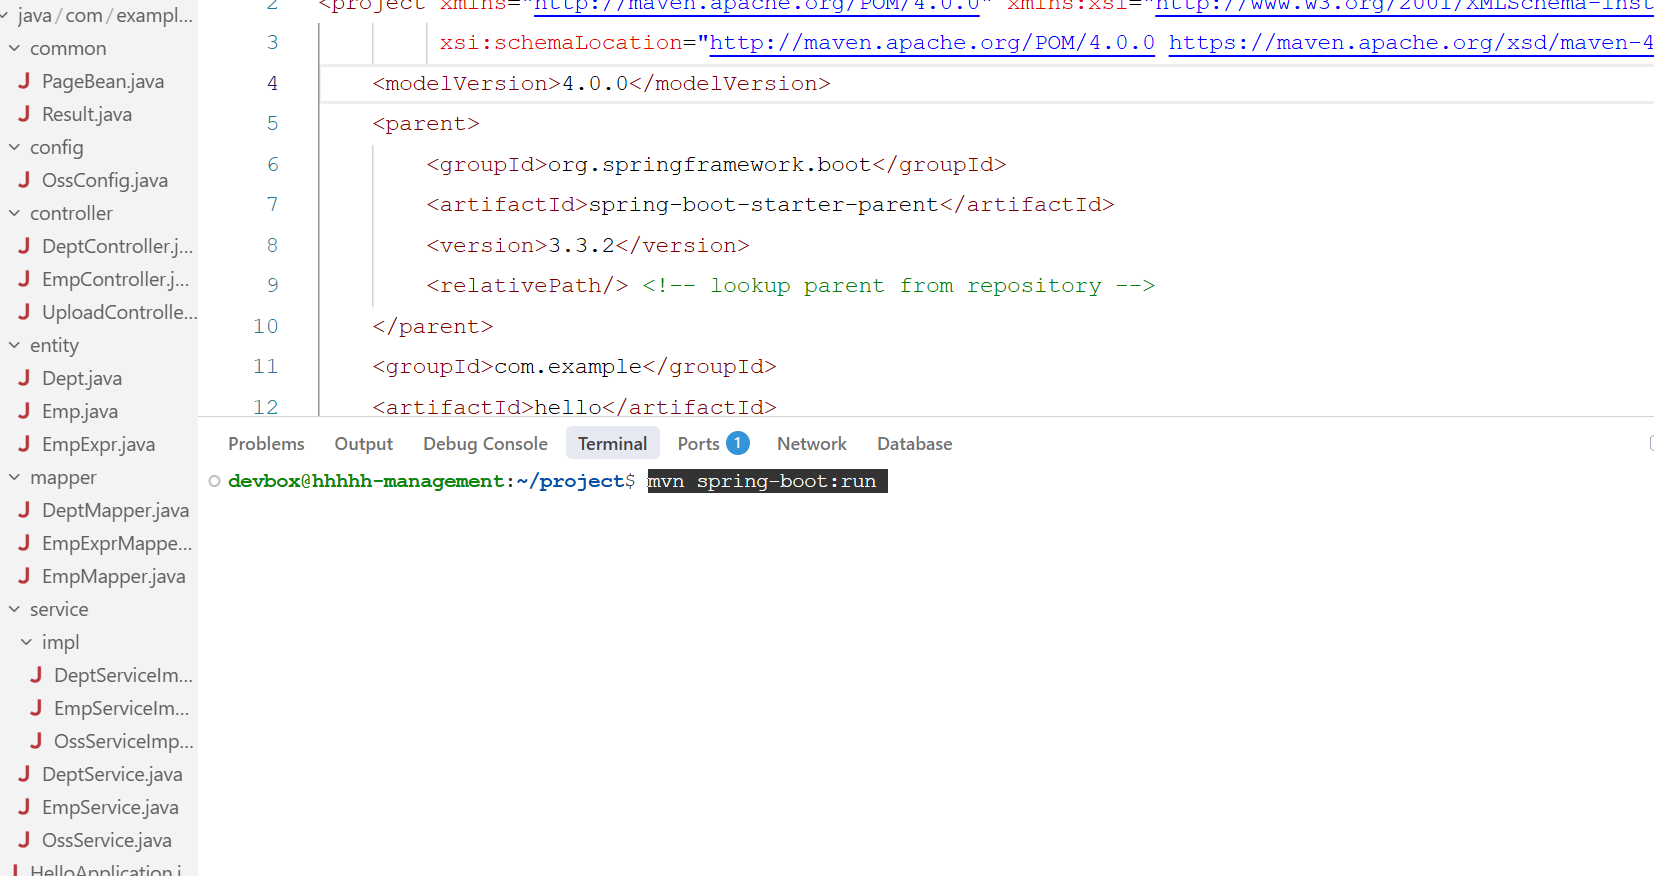Open the Network tab
The image size is (1654, 876).
[812, 443]
